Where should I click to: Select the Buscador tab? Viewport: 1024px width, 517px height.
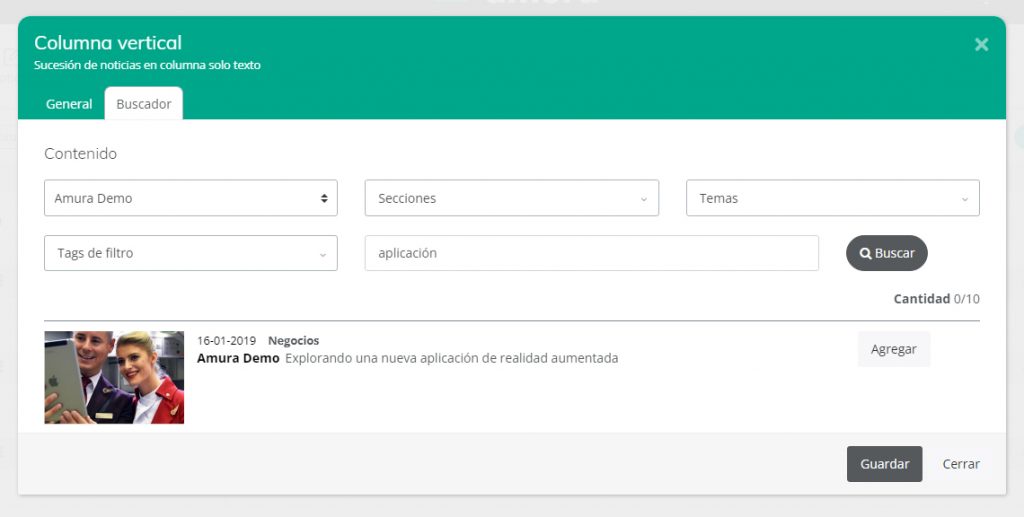[x=144, y=104]
